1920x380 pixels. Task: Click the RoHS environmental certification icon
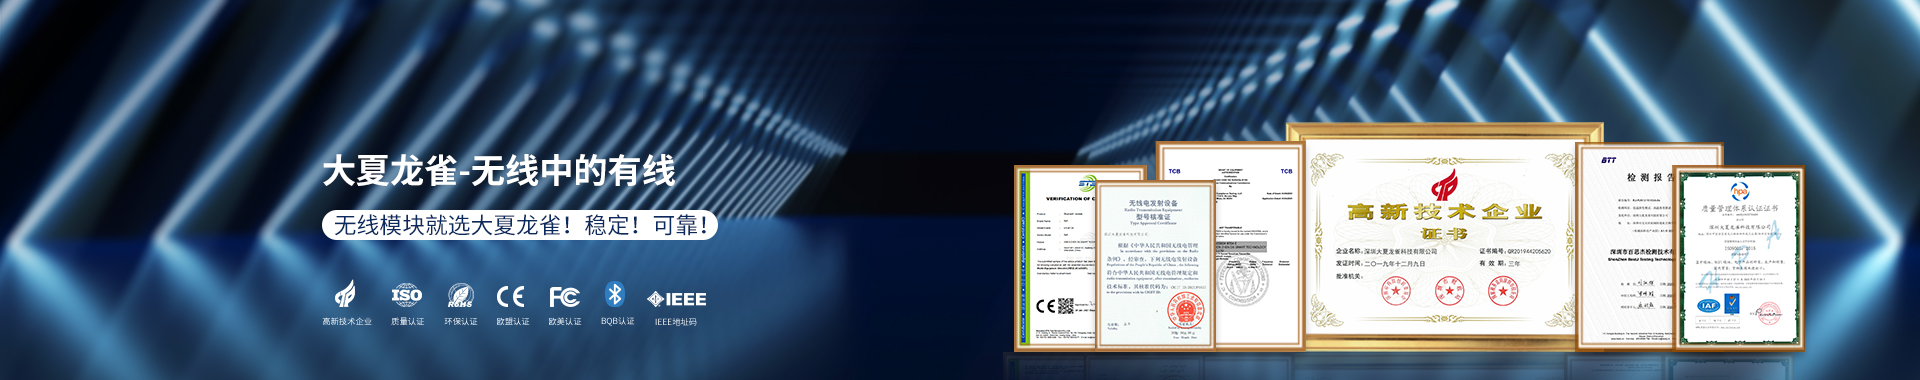tap(460, 296)
